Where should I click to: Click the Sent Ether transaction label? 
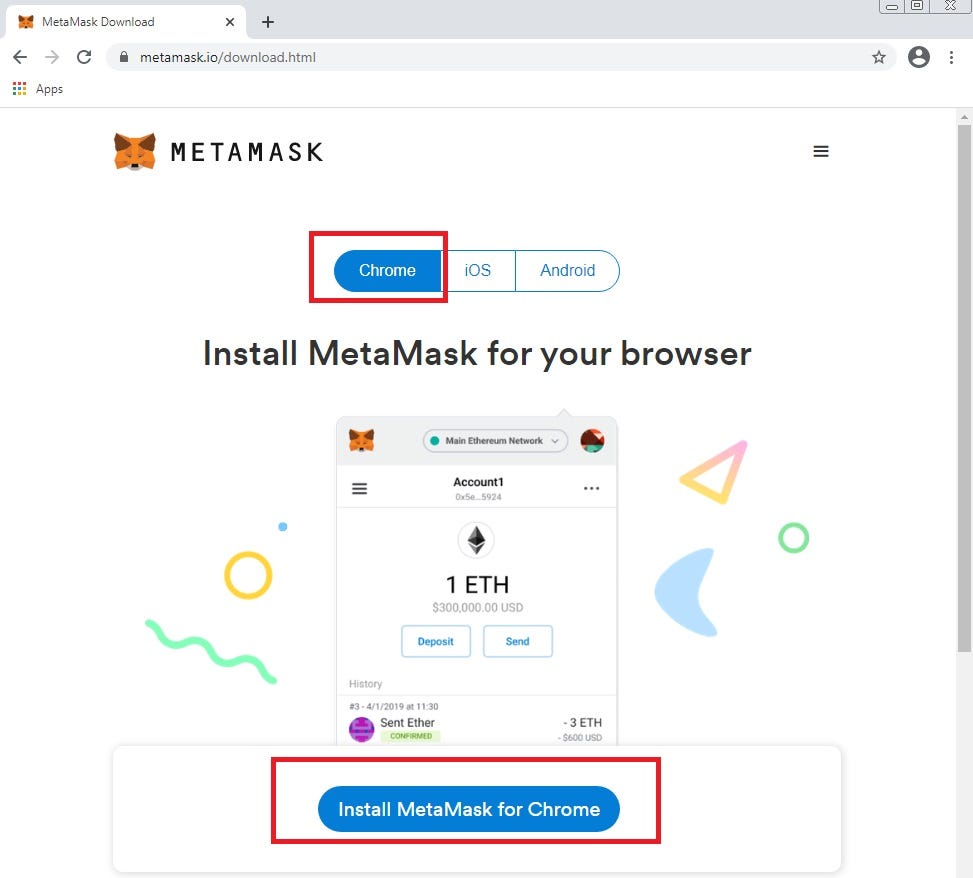[x=407, y=723]
